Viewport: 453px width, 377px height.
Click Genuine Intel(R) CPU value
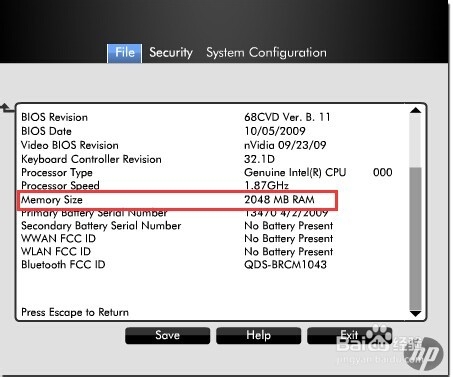tap(295, 172)
